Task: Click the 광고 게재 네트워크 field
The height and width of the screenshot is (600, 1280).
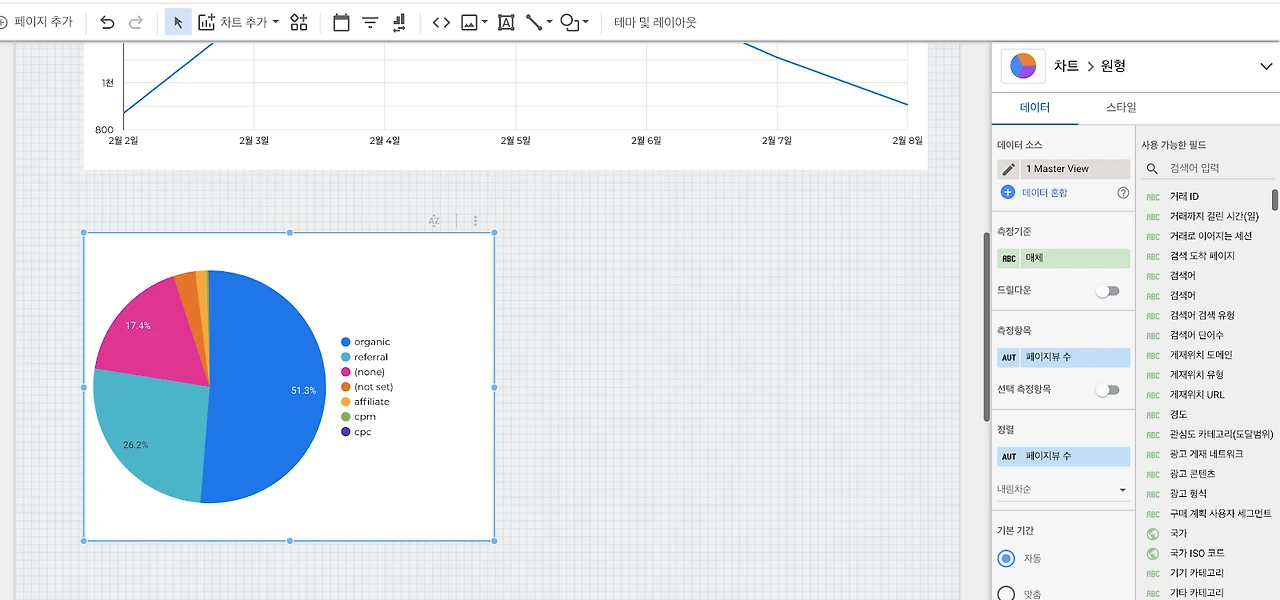Action: point(1206,454)
